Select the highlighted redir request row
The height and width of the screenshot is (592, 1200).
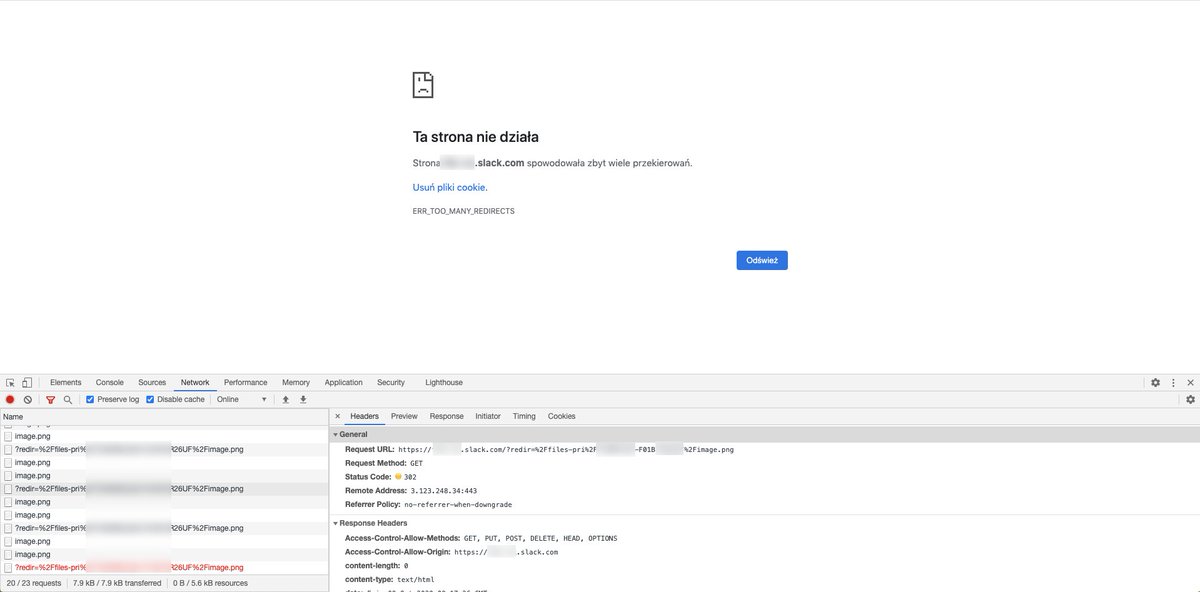pos(164,489)
